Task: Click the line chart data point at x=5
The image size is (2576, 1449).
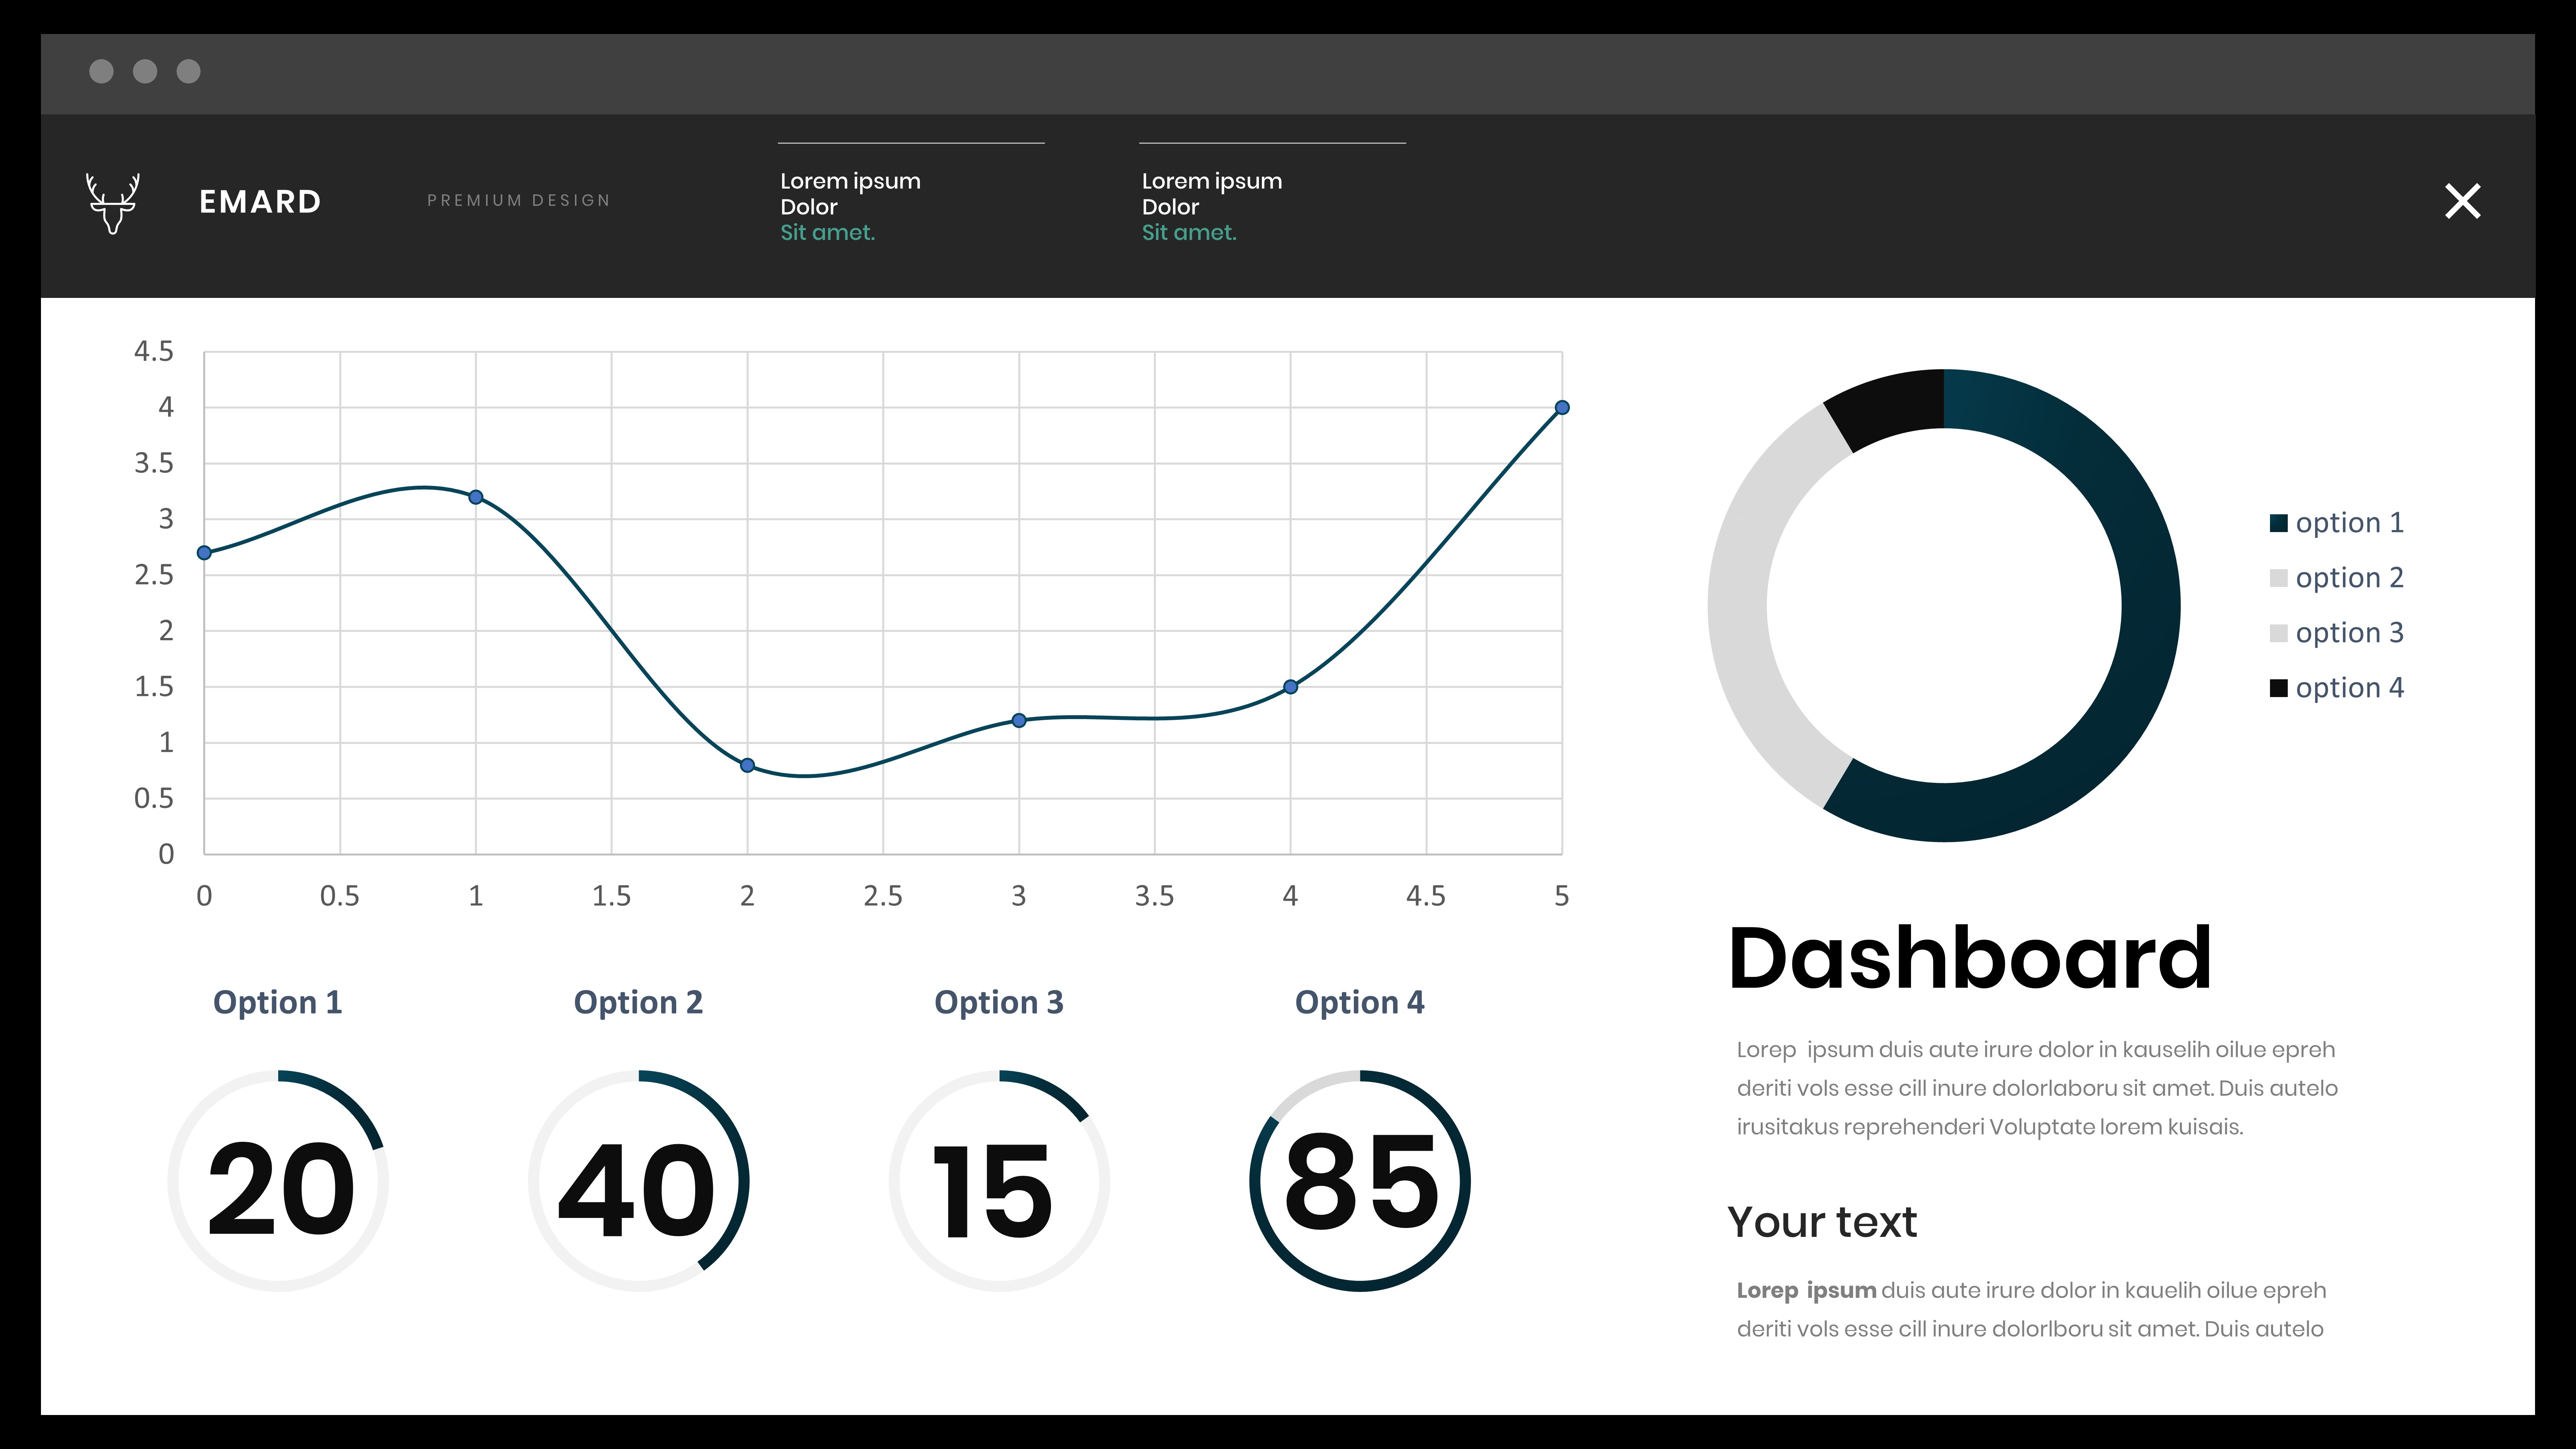Action: click(x=1562, y=408)
